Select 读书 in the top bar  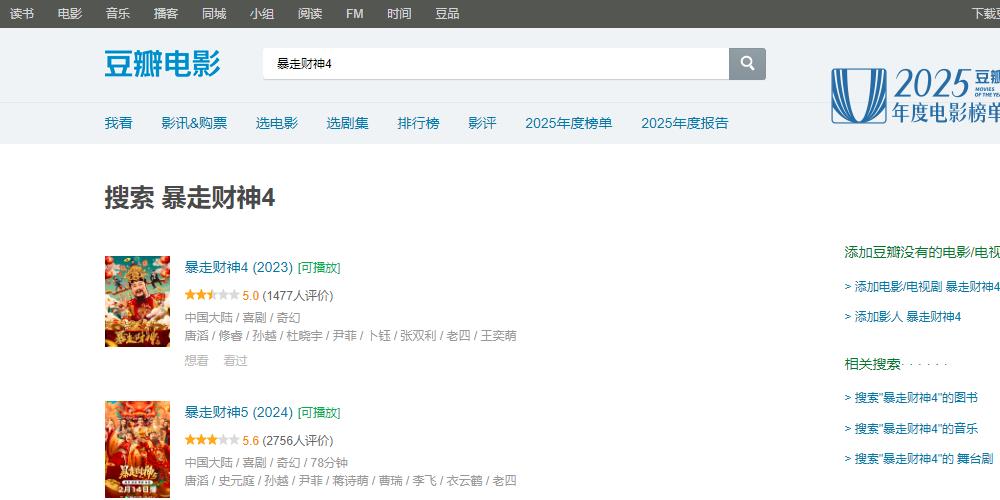(22, 13)
